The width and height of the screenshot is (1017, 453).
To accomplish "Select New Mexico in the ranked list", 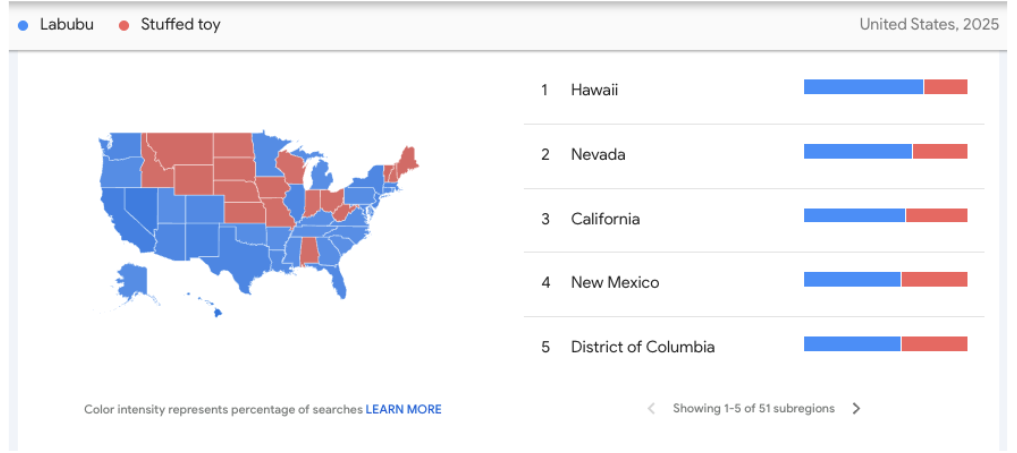I will coord(615,283).
